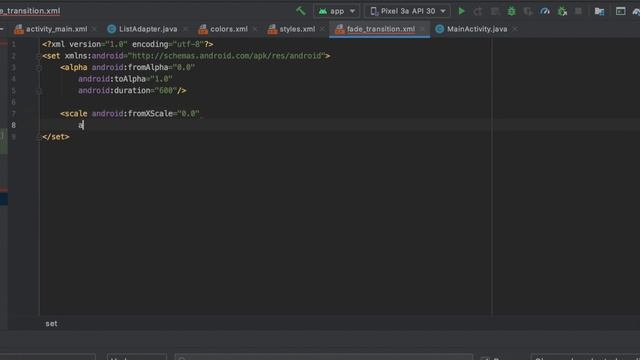The image size is (640, 360).
Task: Switch to the colors.xml tab
Action: point(229,29)
